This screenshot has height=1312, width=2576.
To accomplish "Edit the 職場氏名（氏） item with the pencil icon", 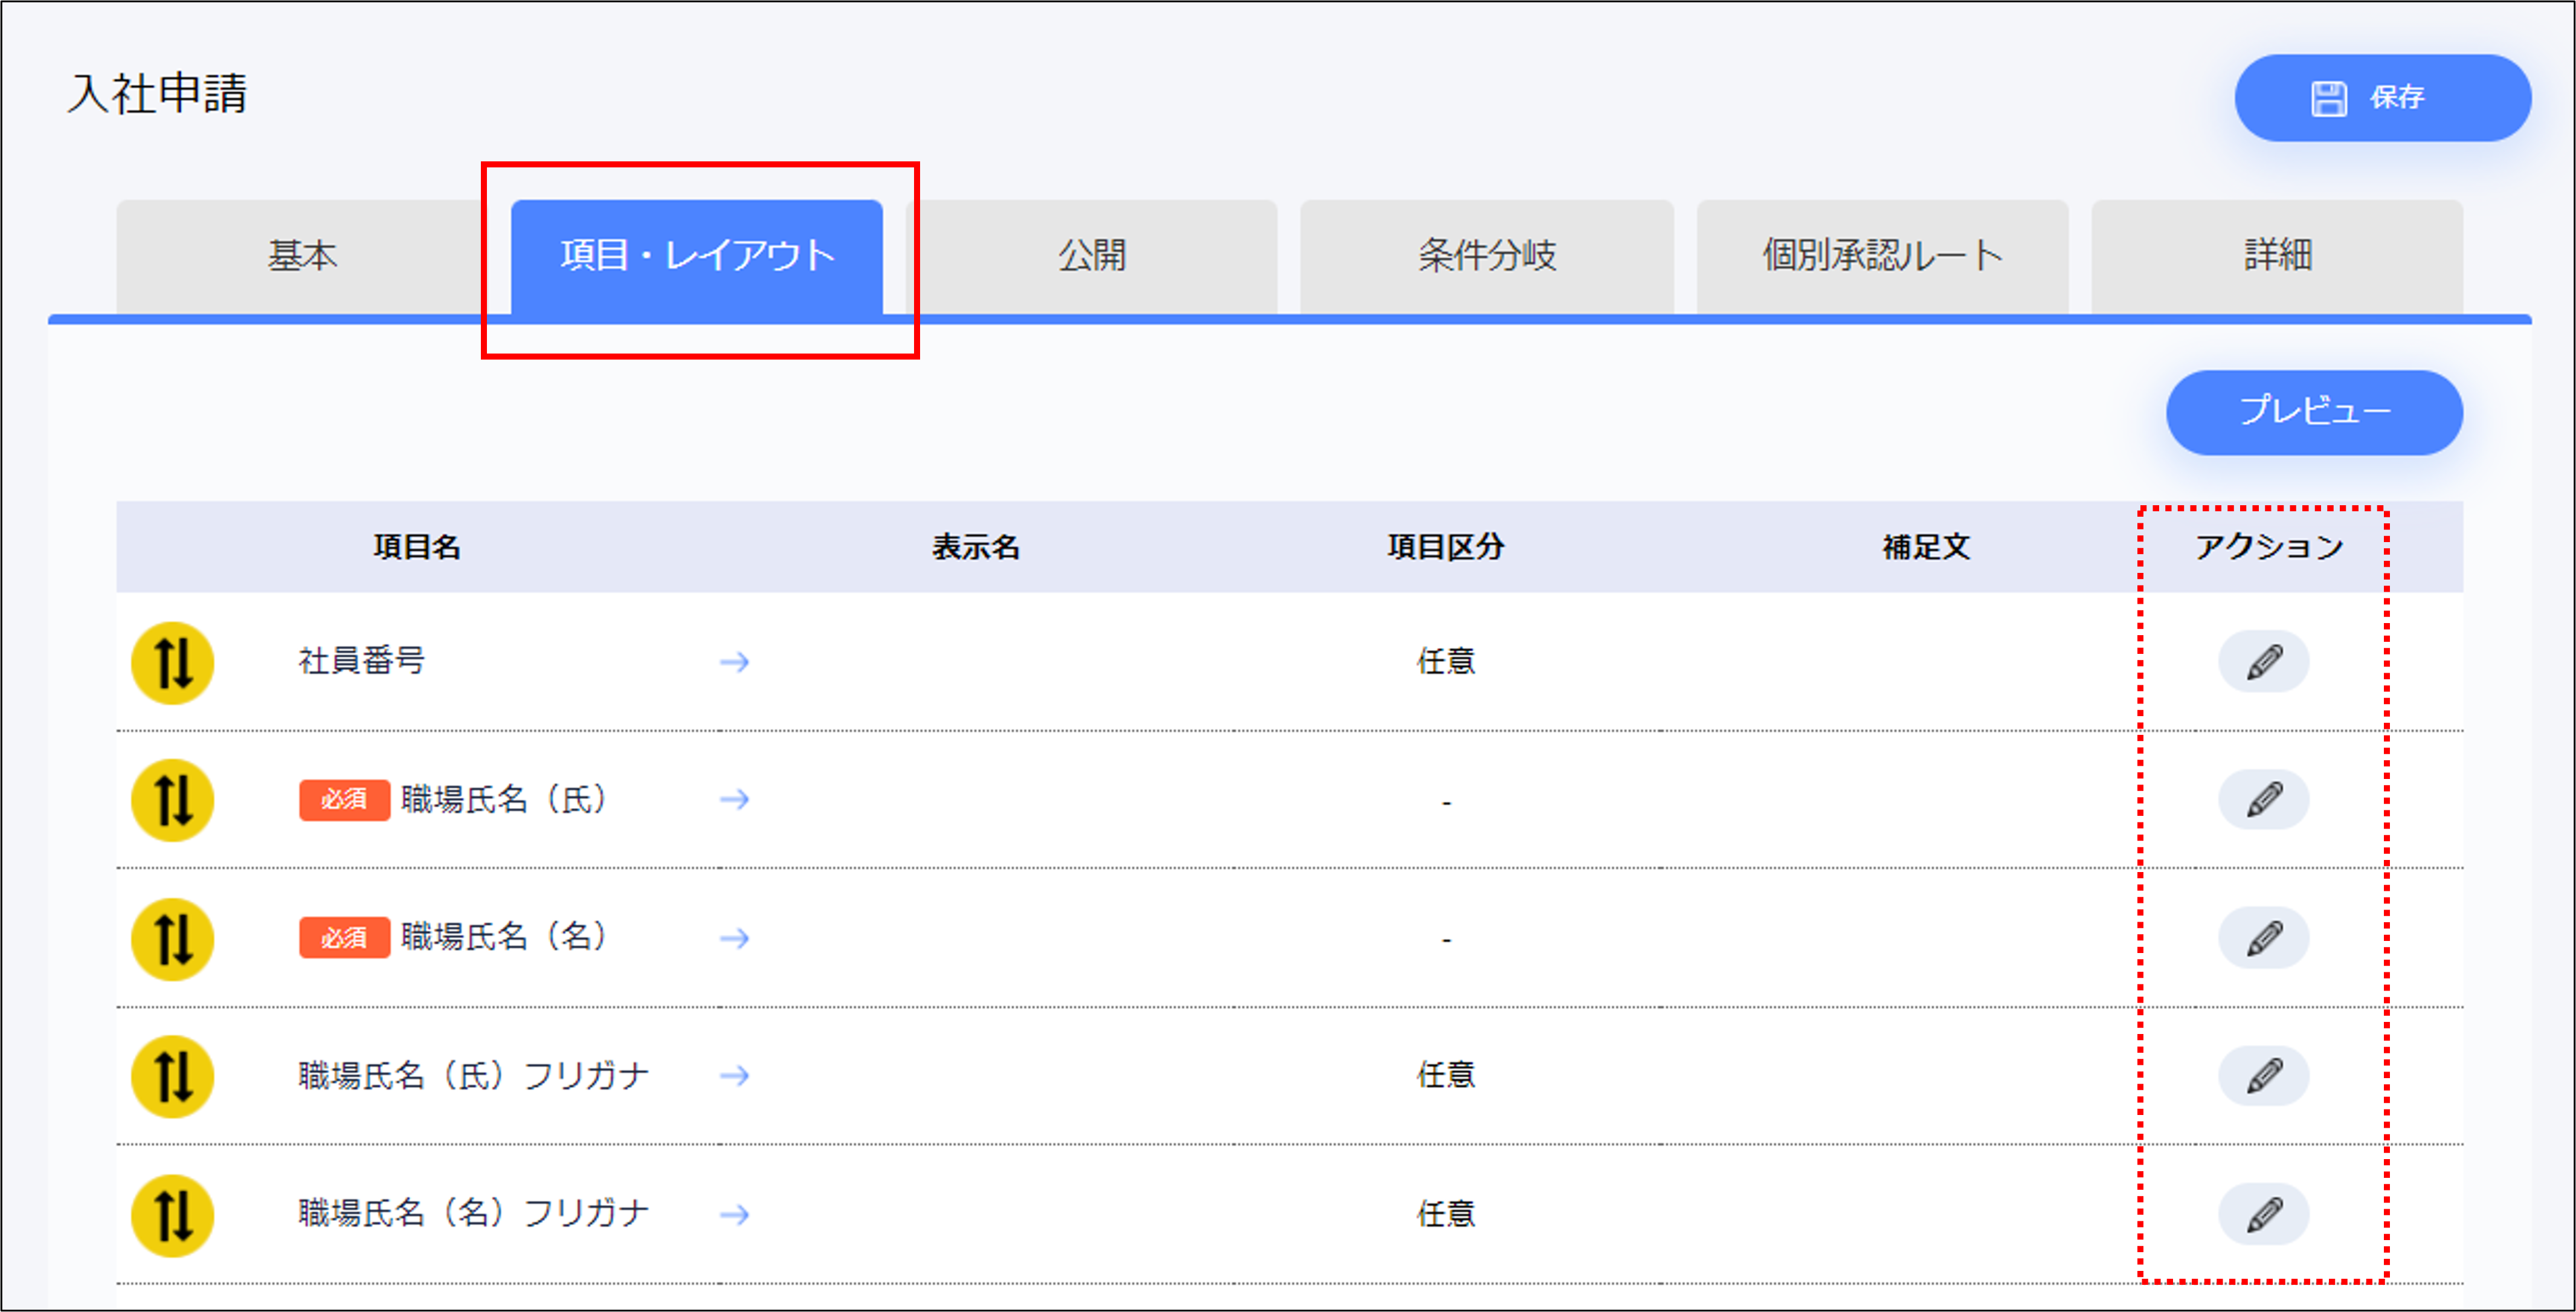I will coord(2264,799).
